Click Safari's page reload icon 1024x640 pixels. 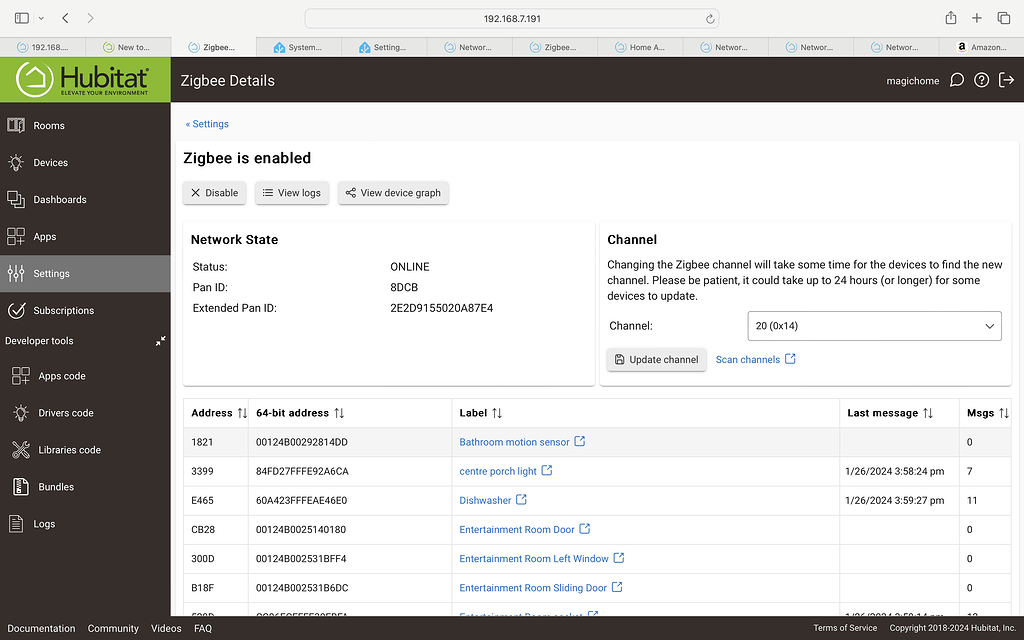pyautogui.click(x=710, y=19)
